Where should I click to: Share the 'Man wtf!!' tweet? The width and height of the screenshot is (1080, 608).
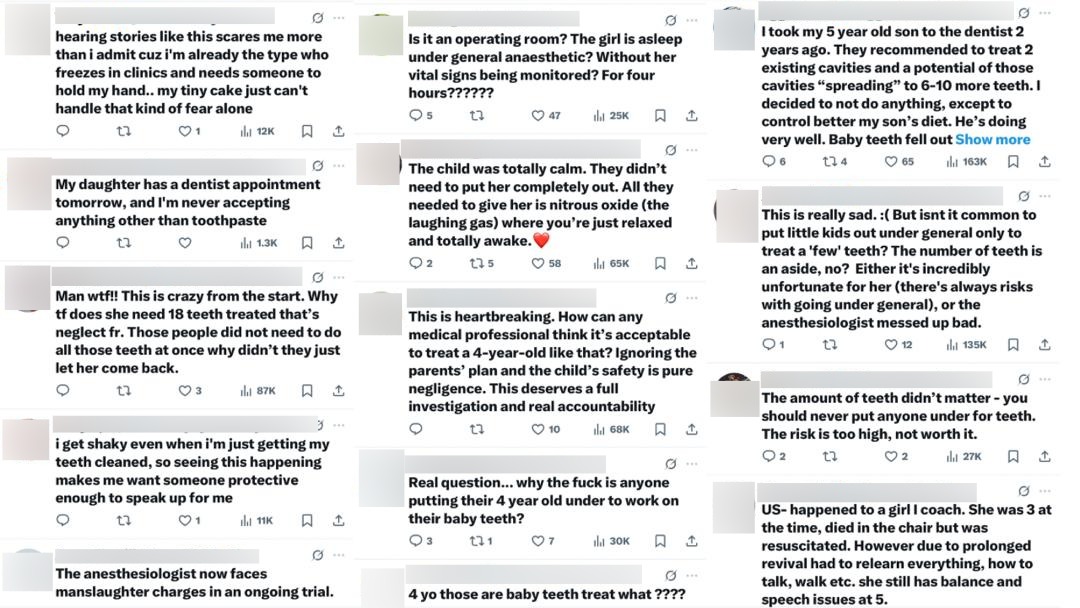[x=339, y=391]
